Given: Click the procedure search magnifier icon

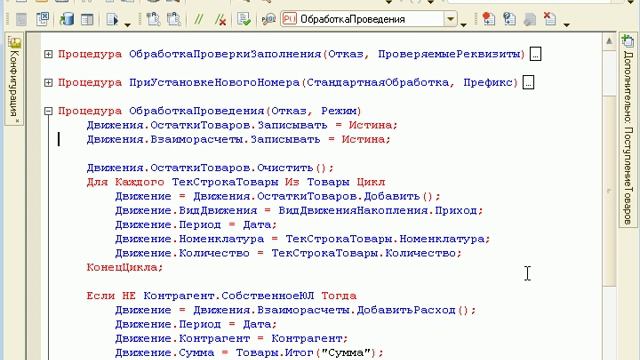Looking at the screenshot, I should [269, 19].
